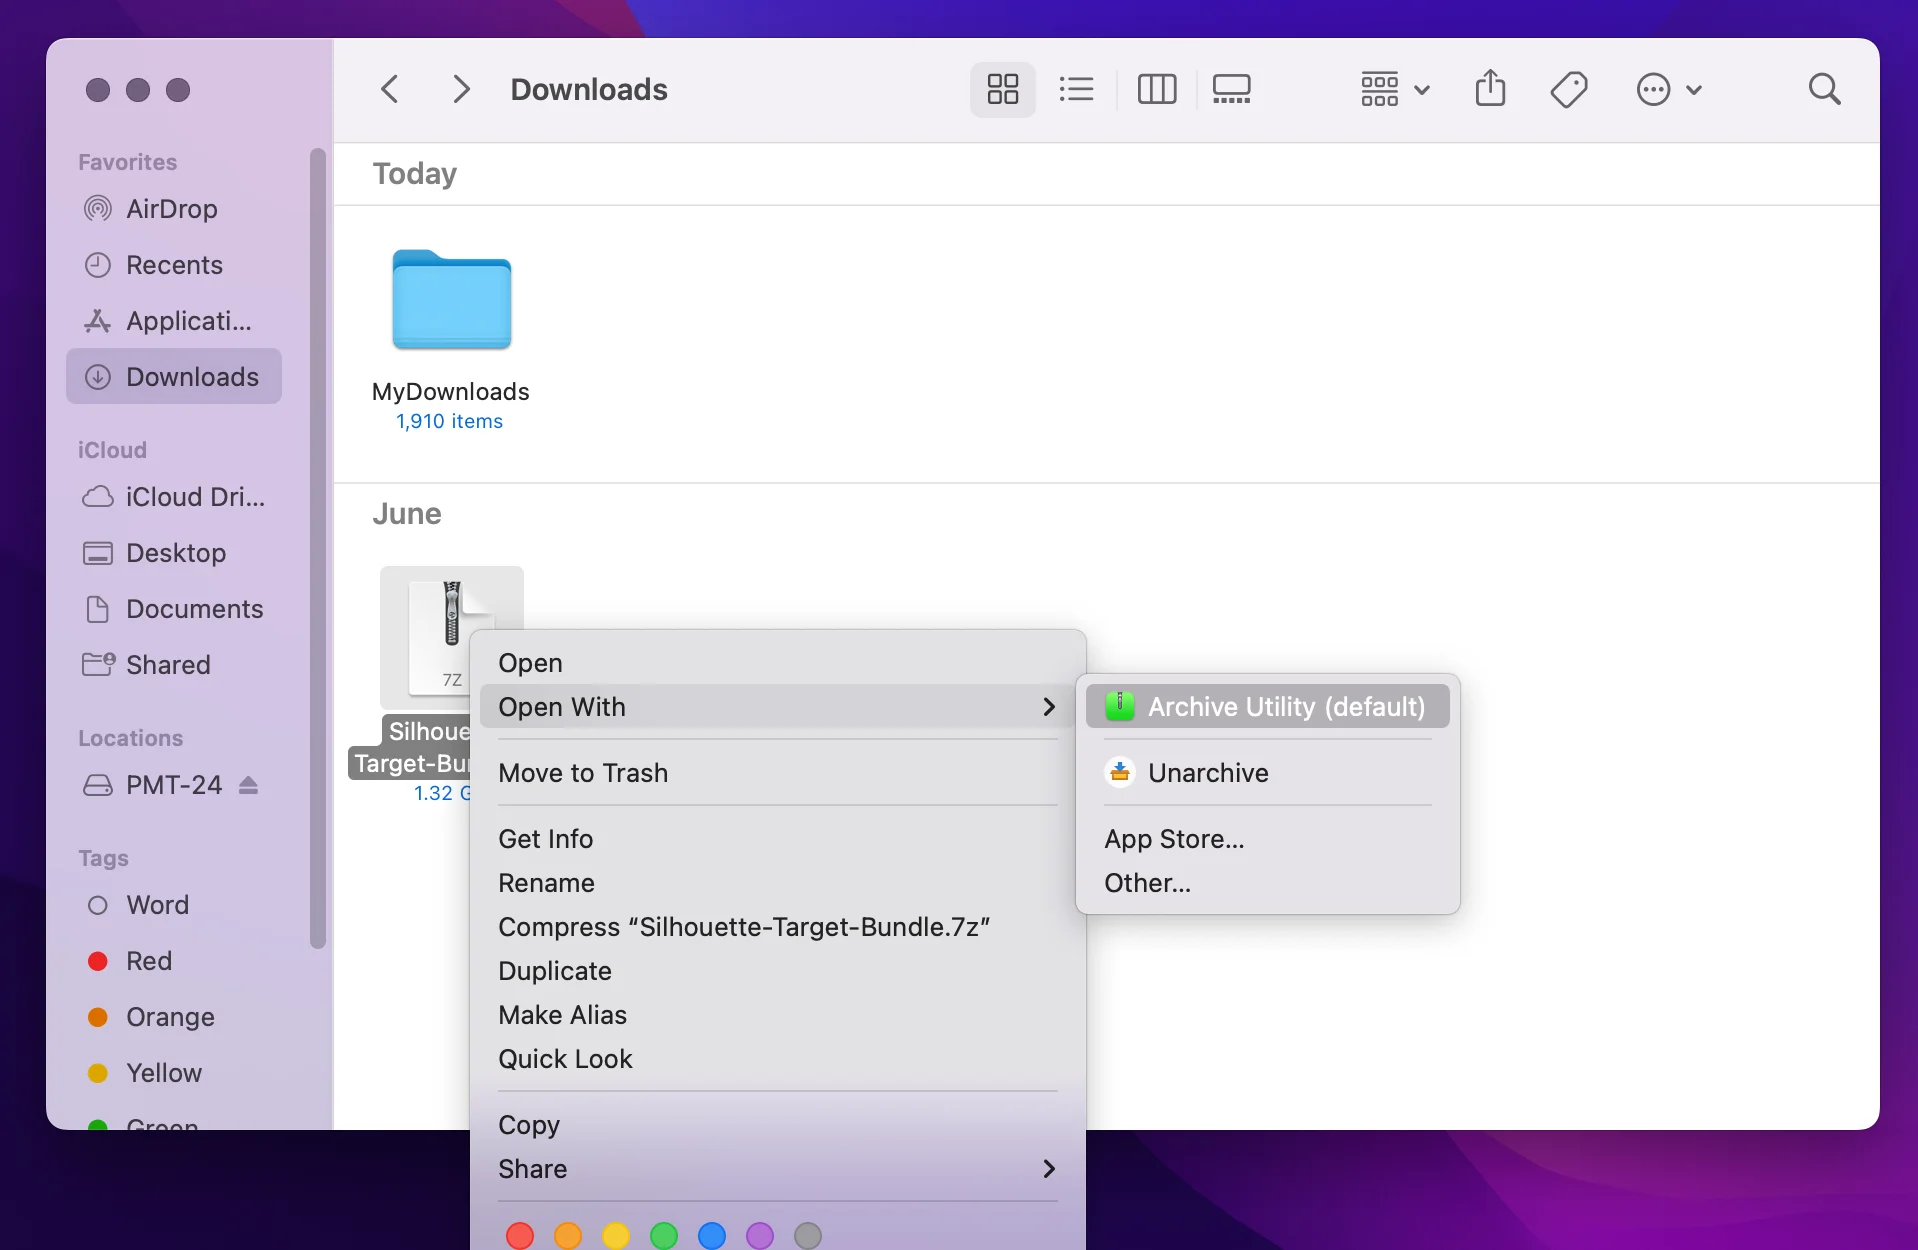
Task: Choose Copy in context menu
Action: point(778,1125)
